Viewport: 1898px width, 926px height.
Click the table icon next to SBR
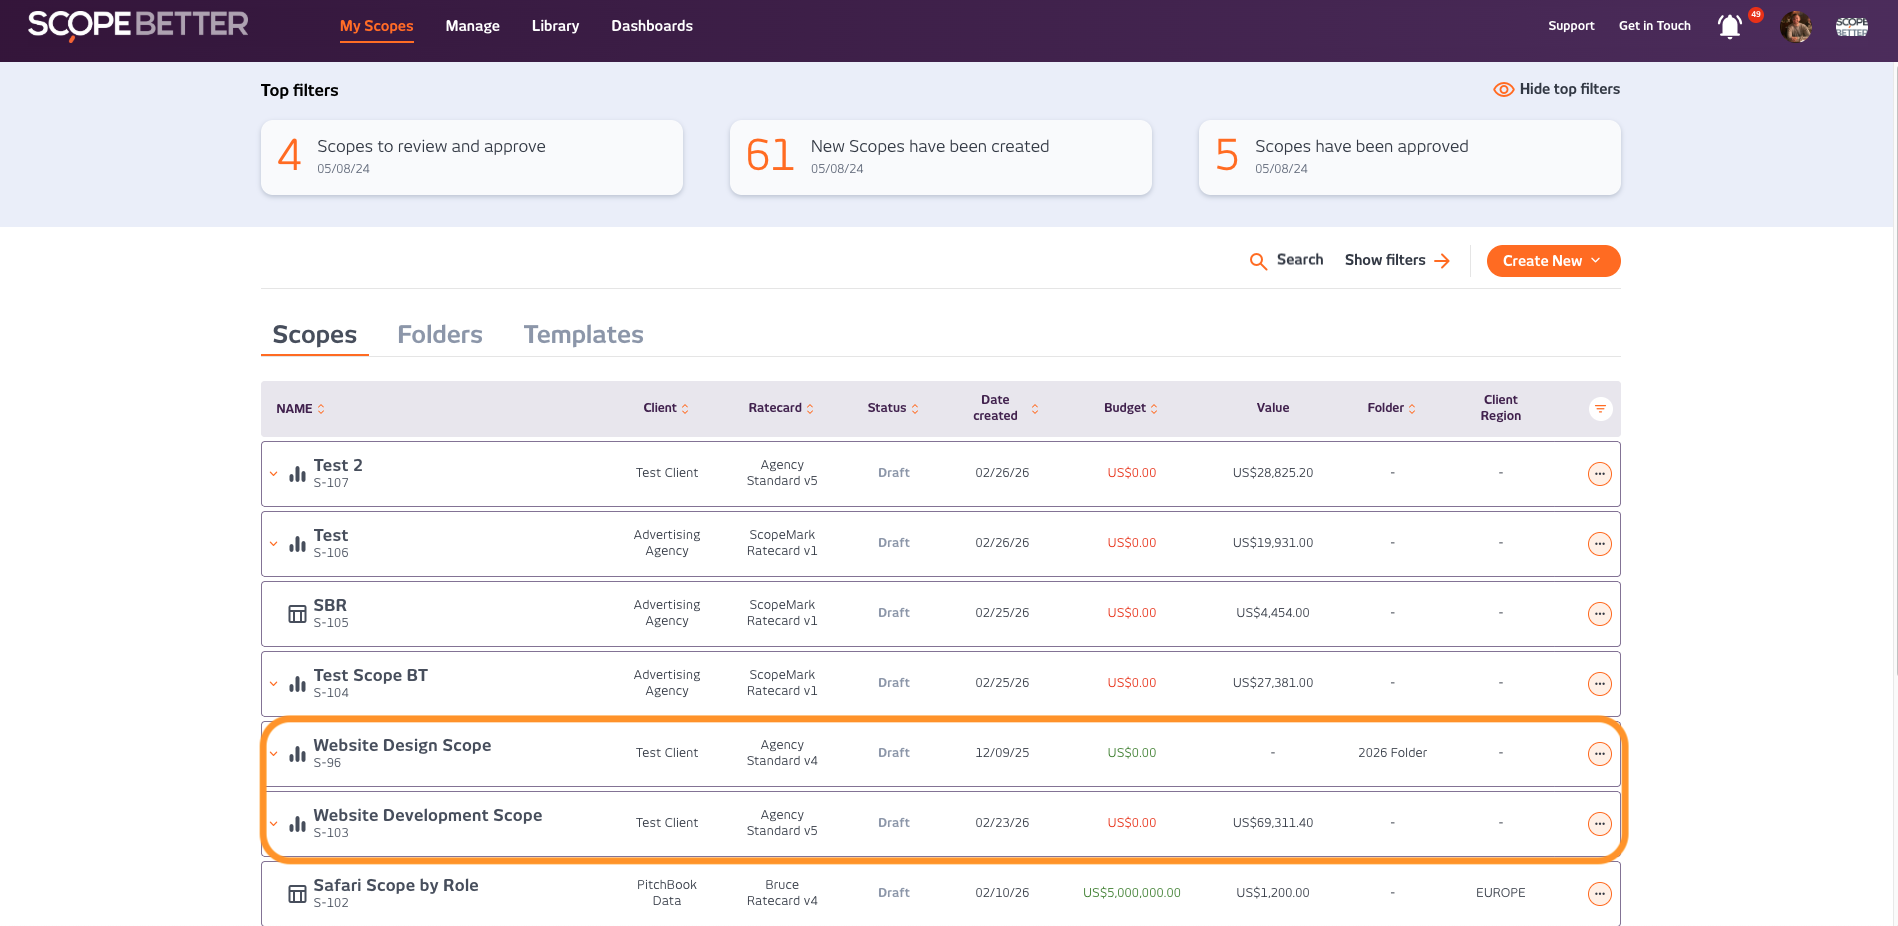(x=297, y=614)
